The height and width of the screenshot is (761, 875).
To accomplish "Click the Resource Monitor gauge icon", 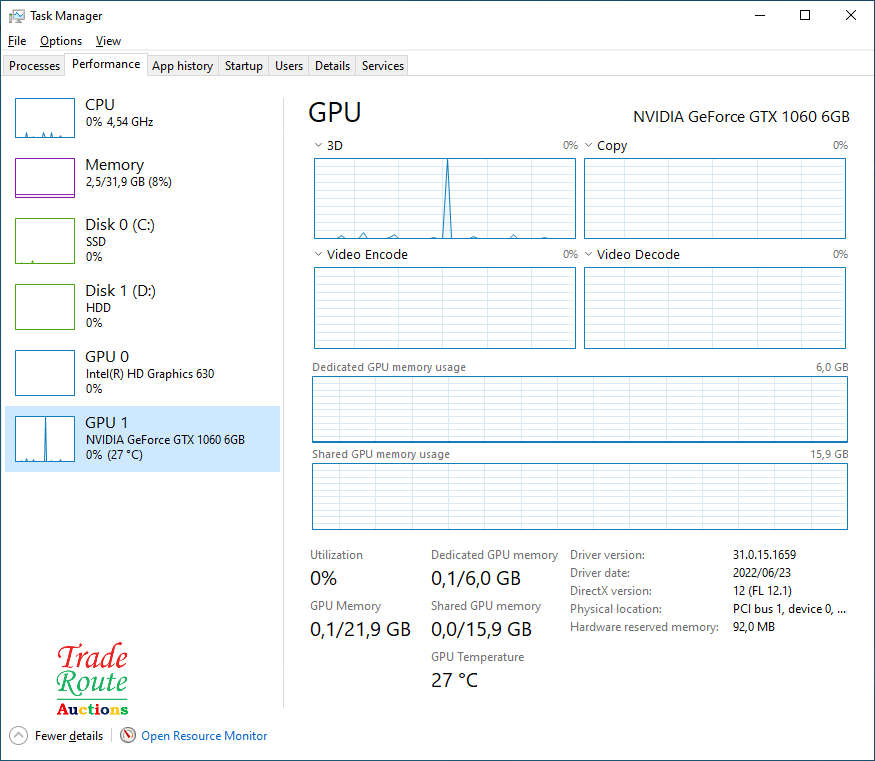I will [x=128, y=735].
